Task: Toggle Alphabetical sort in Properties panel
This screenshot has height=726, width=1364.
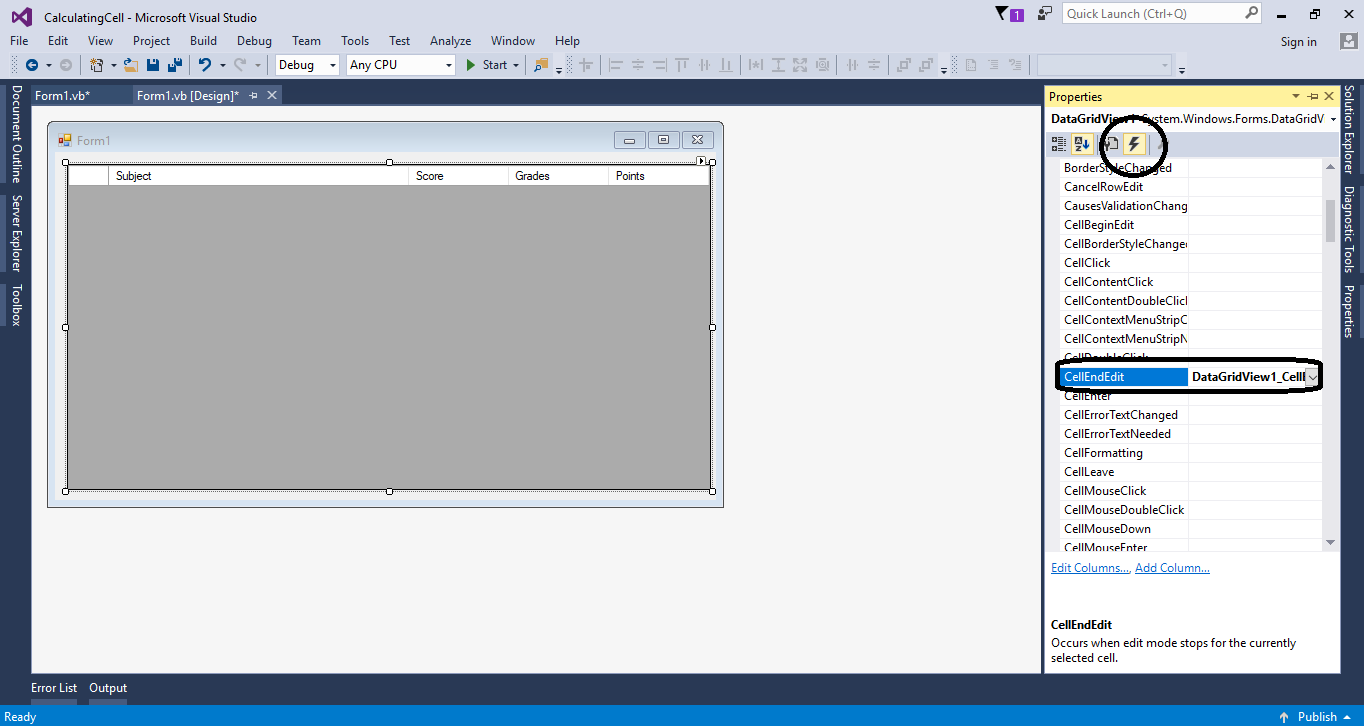Action: [1083, 144]
